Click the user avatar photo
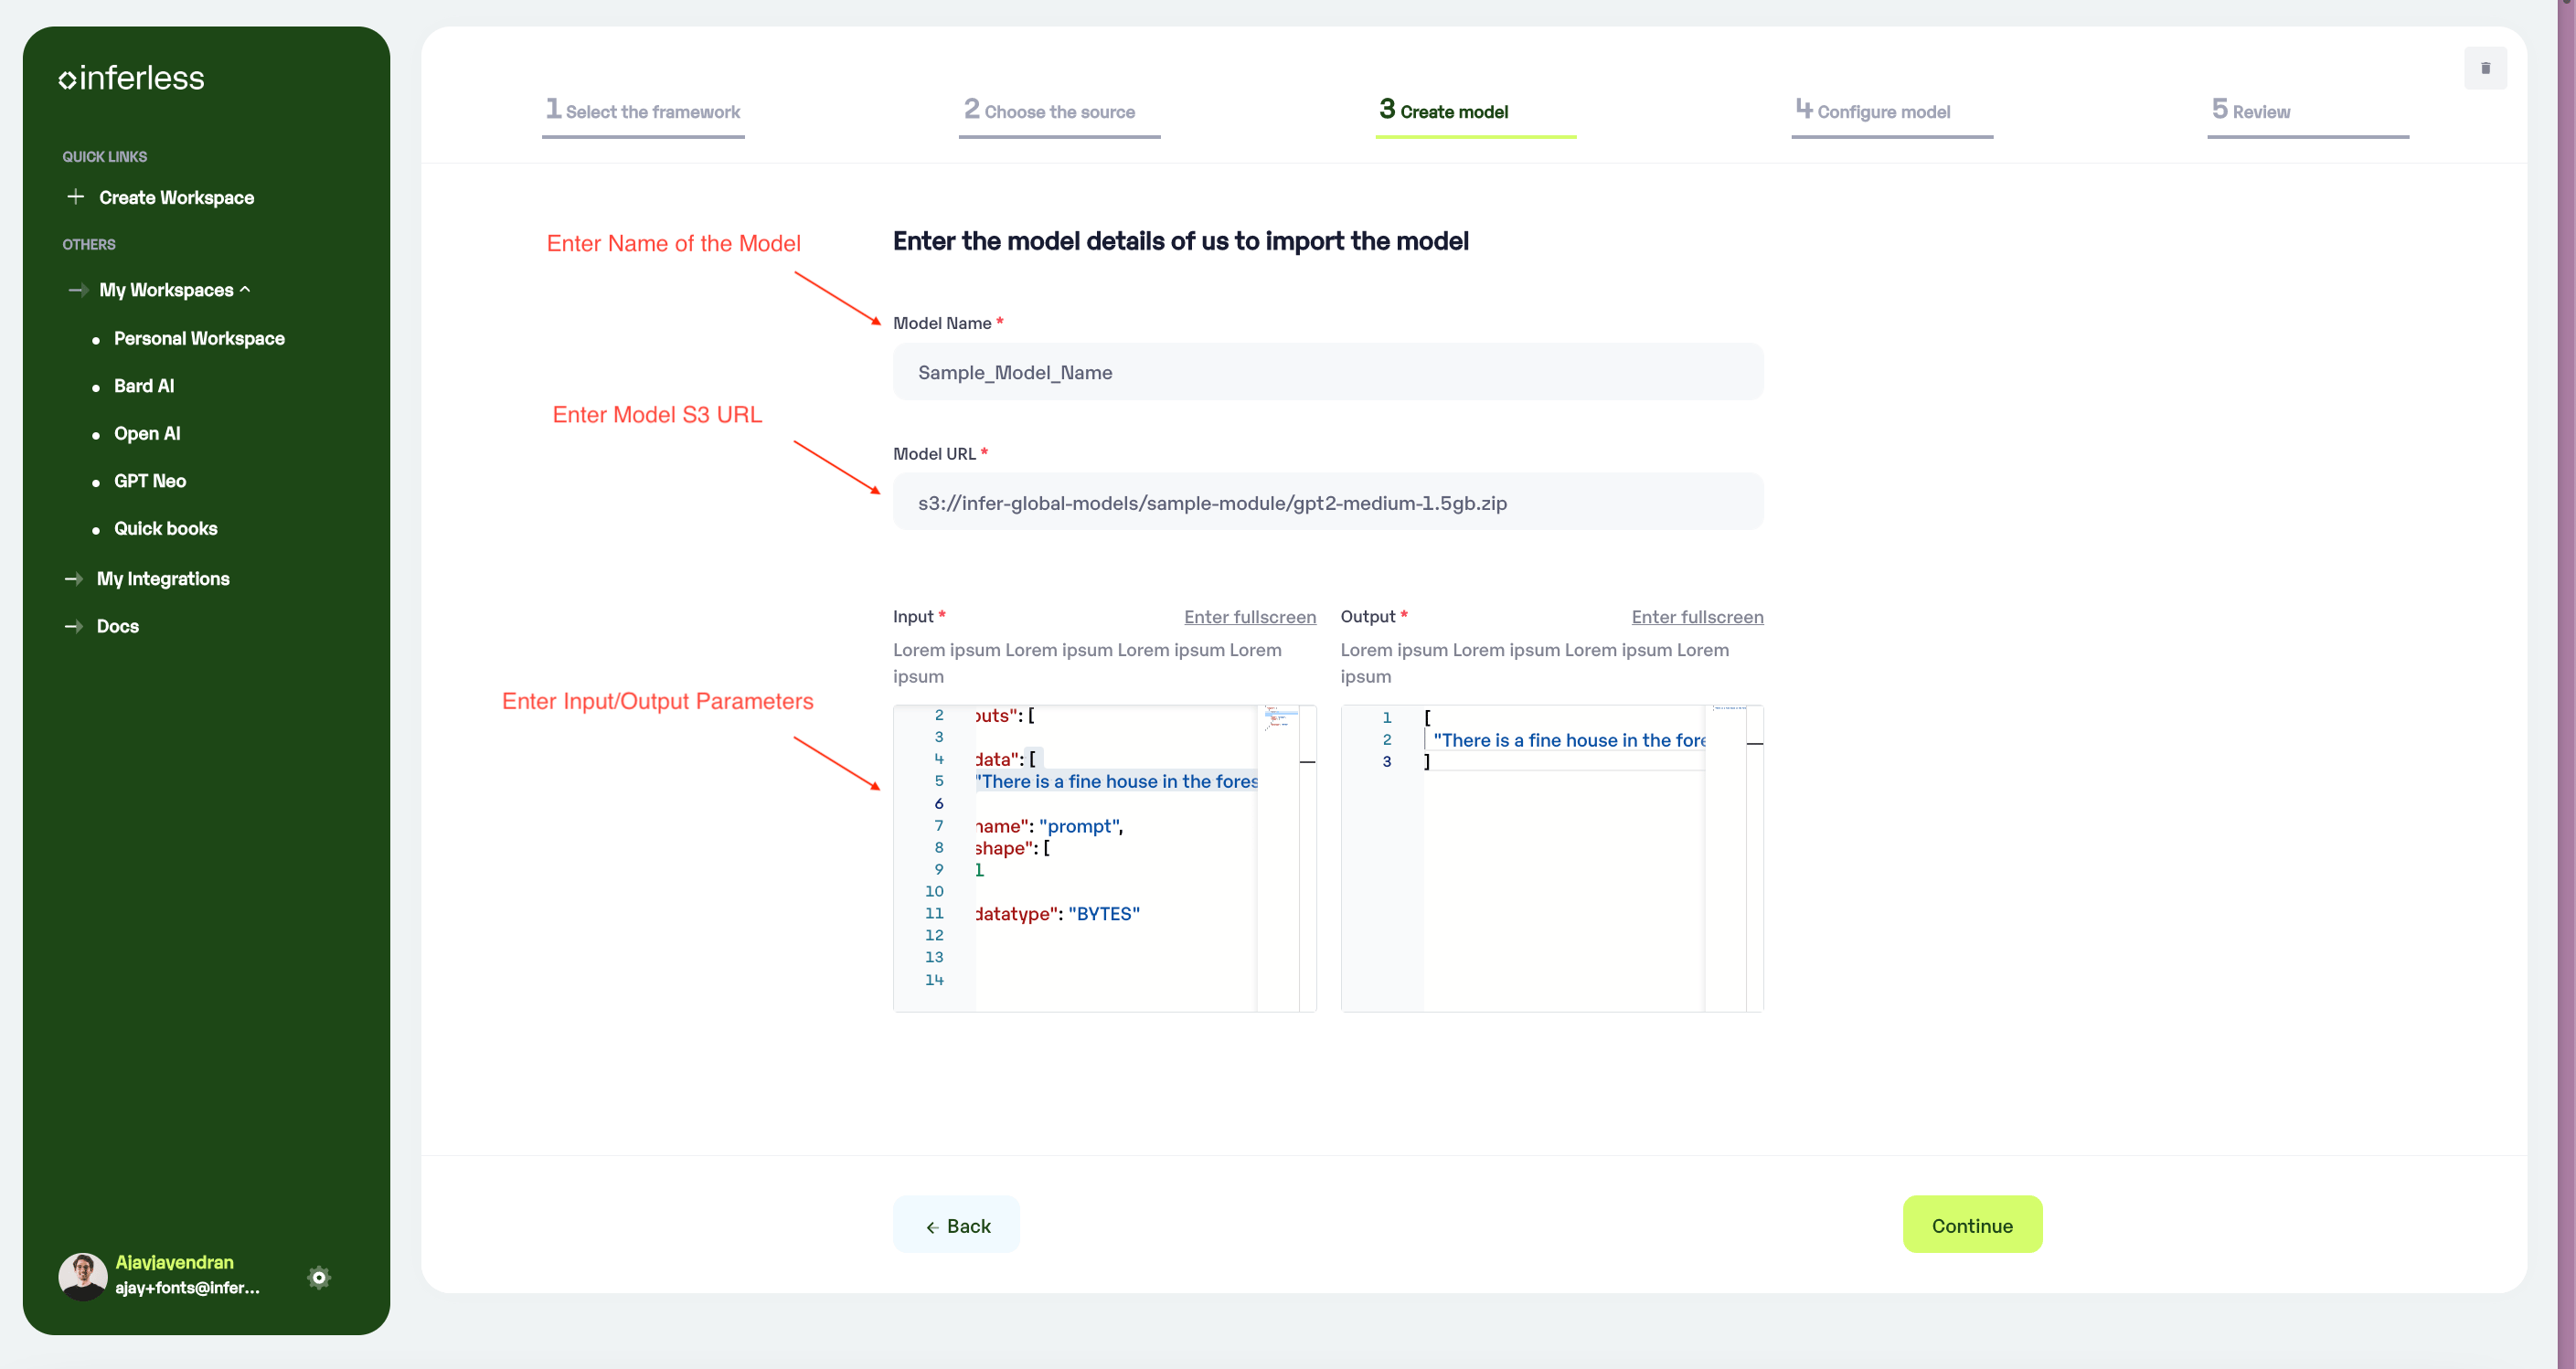Viewport: 2576px width, 1369px height. [83, 1276]
